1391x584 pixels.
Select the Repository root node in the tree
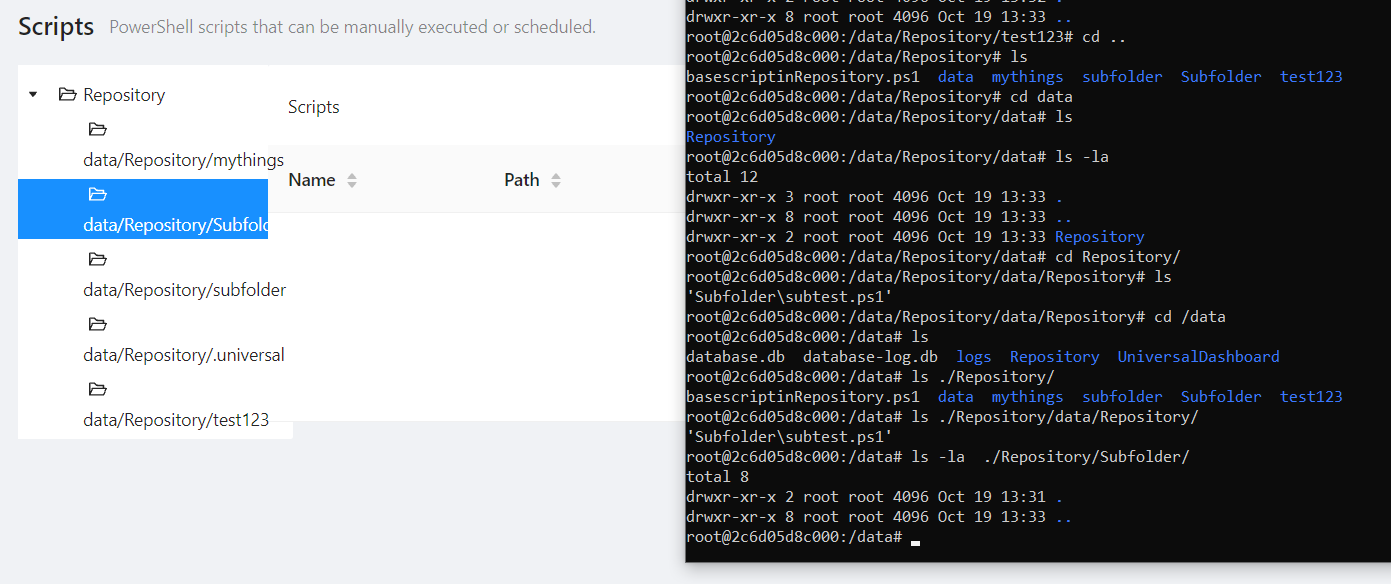pyautogui.click(x=124, y=94)
